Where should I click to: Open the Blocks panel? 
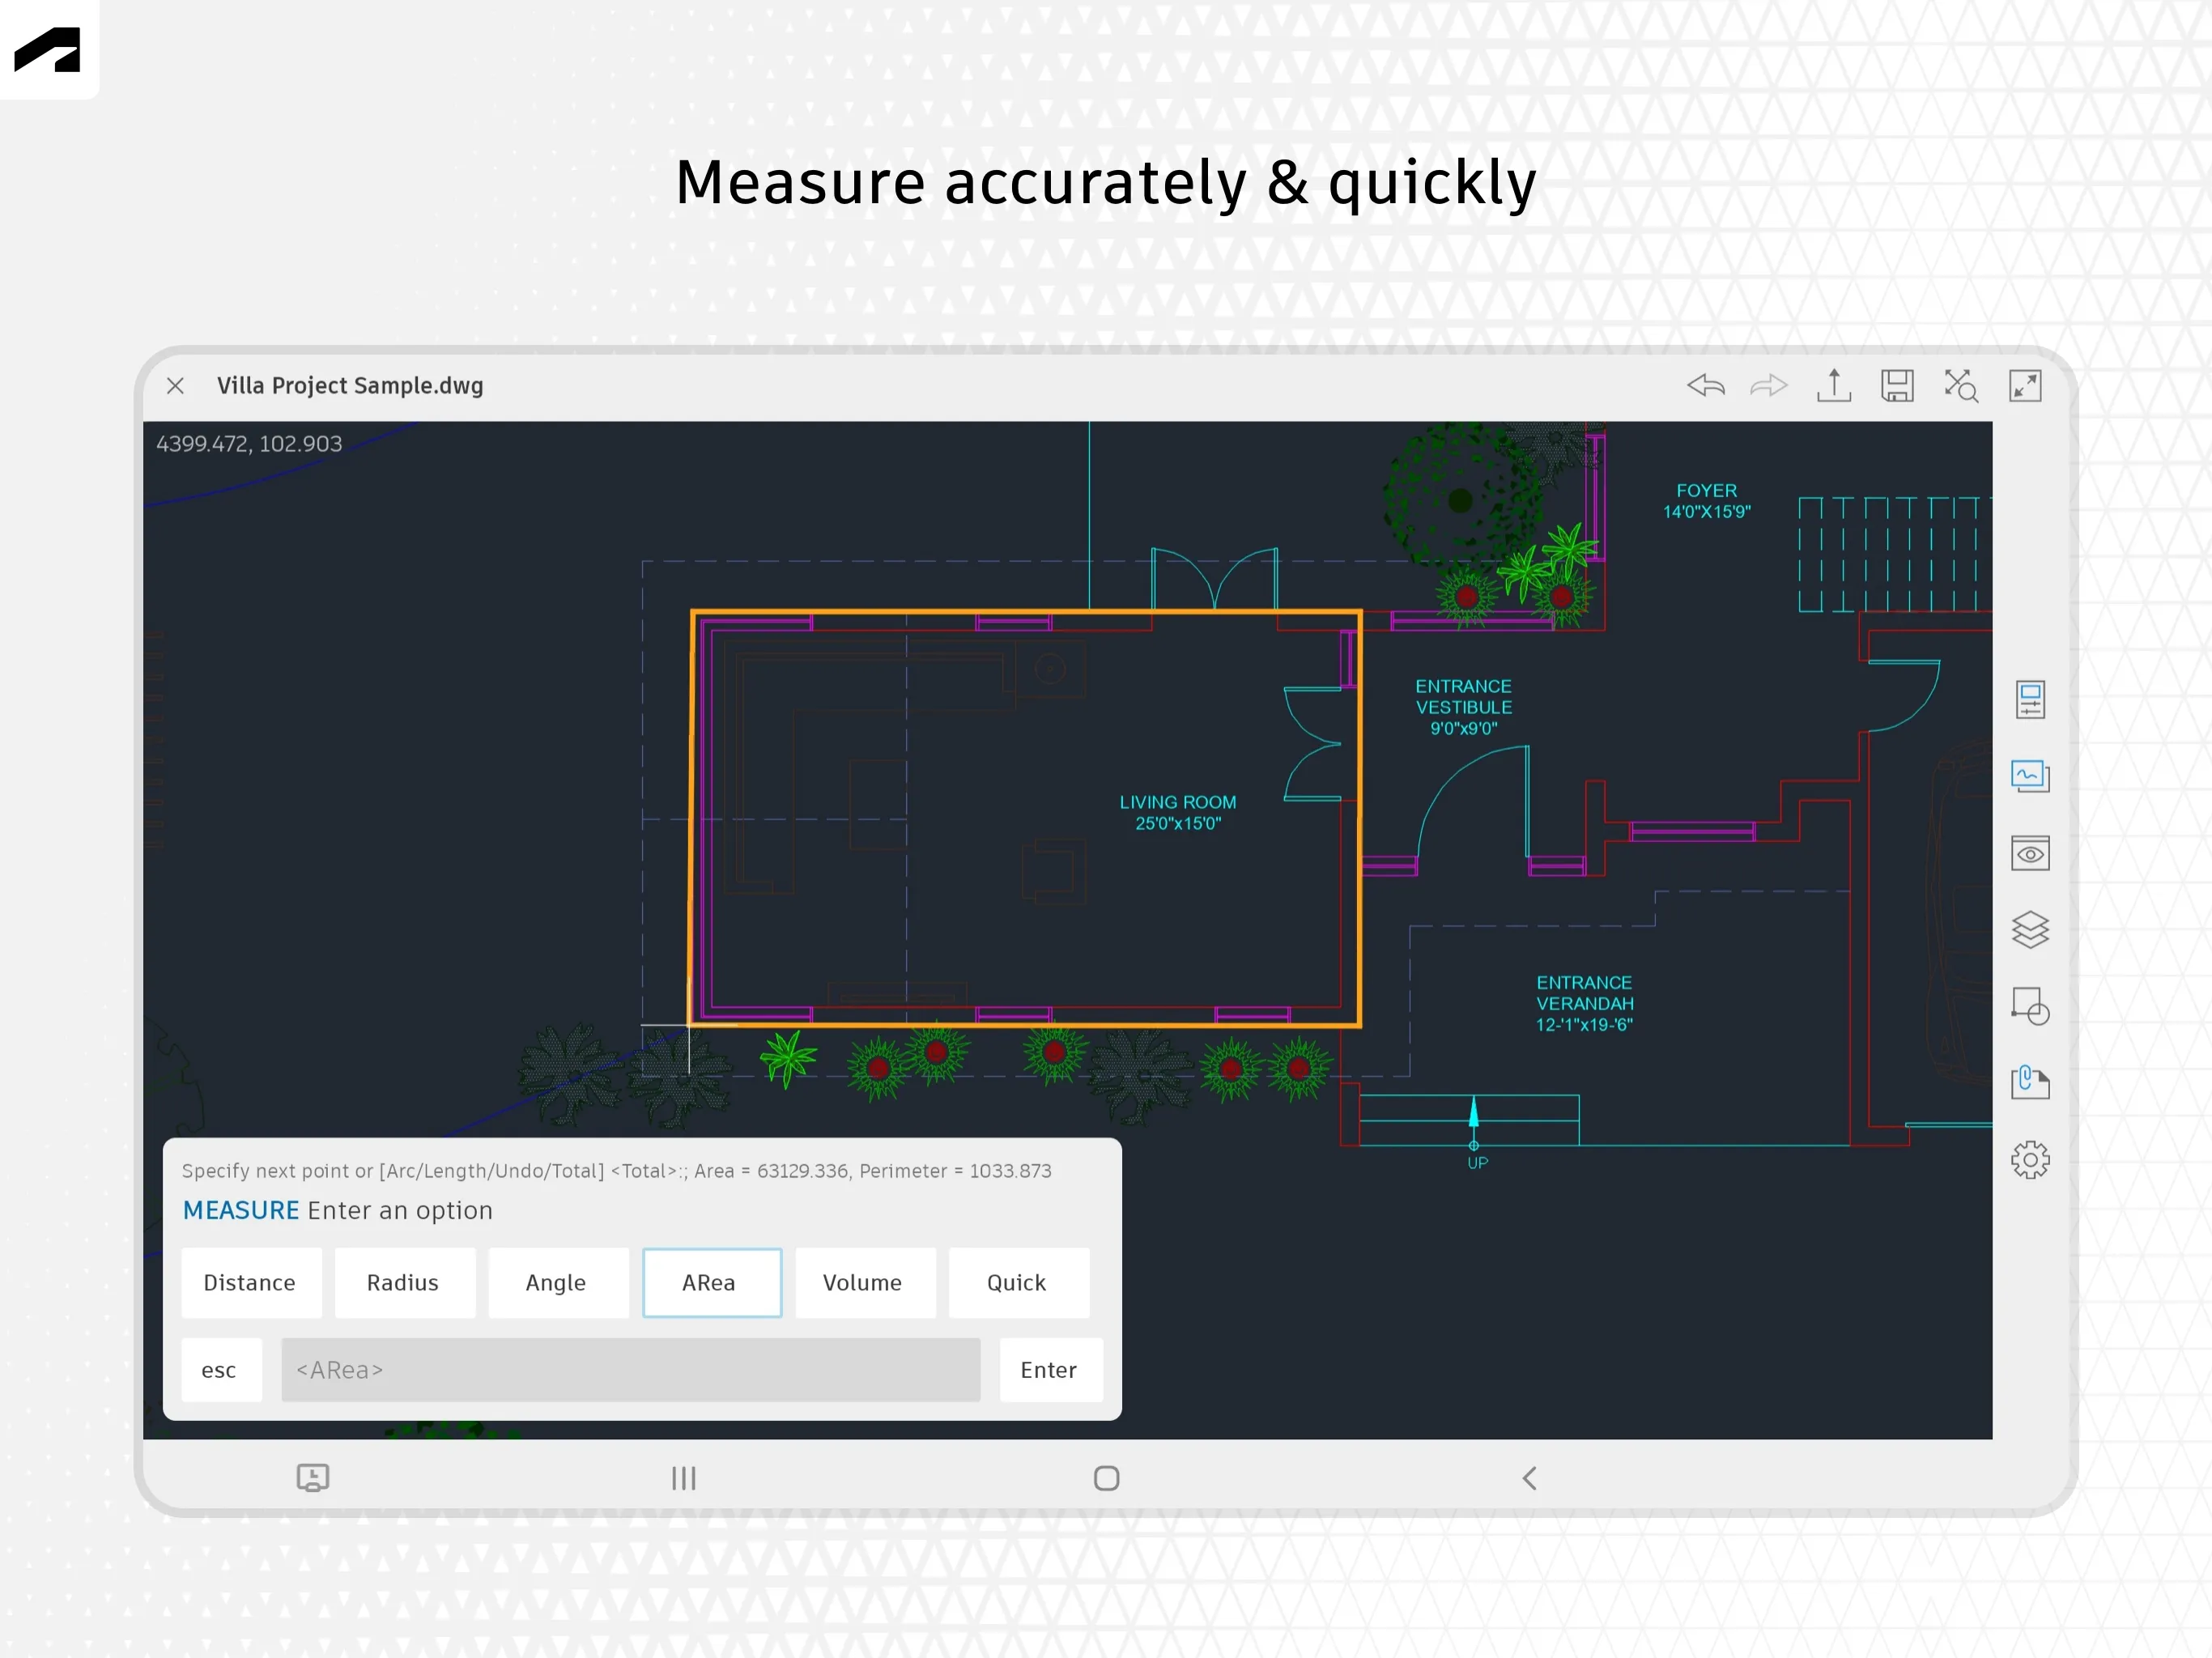(2030, 1006)
